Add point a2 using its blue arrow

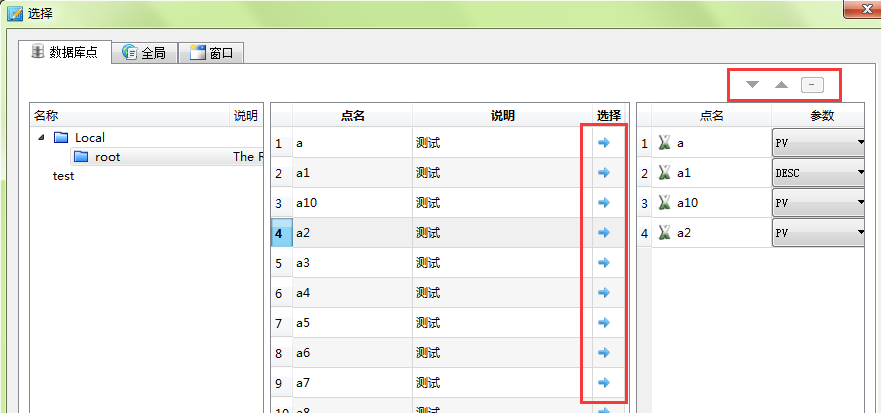pos(604,232)
